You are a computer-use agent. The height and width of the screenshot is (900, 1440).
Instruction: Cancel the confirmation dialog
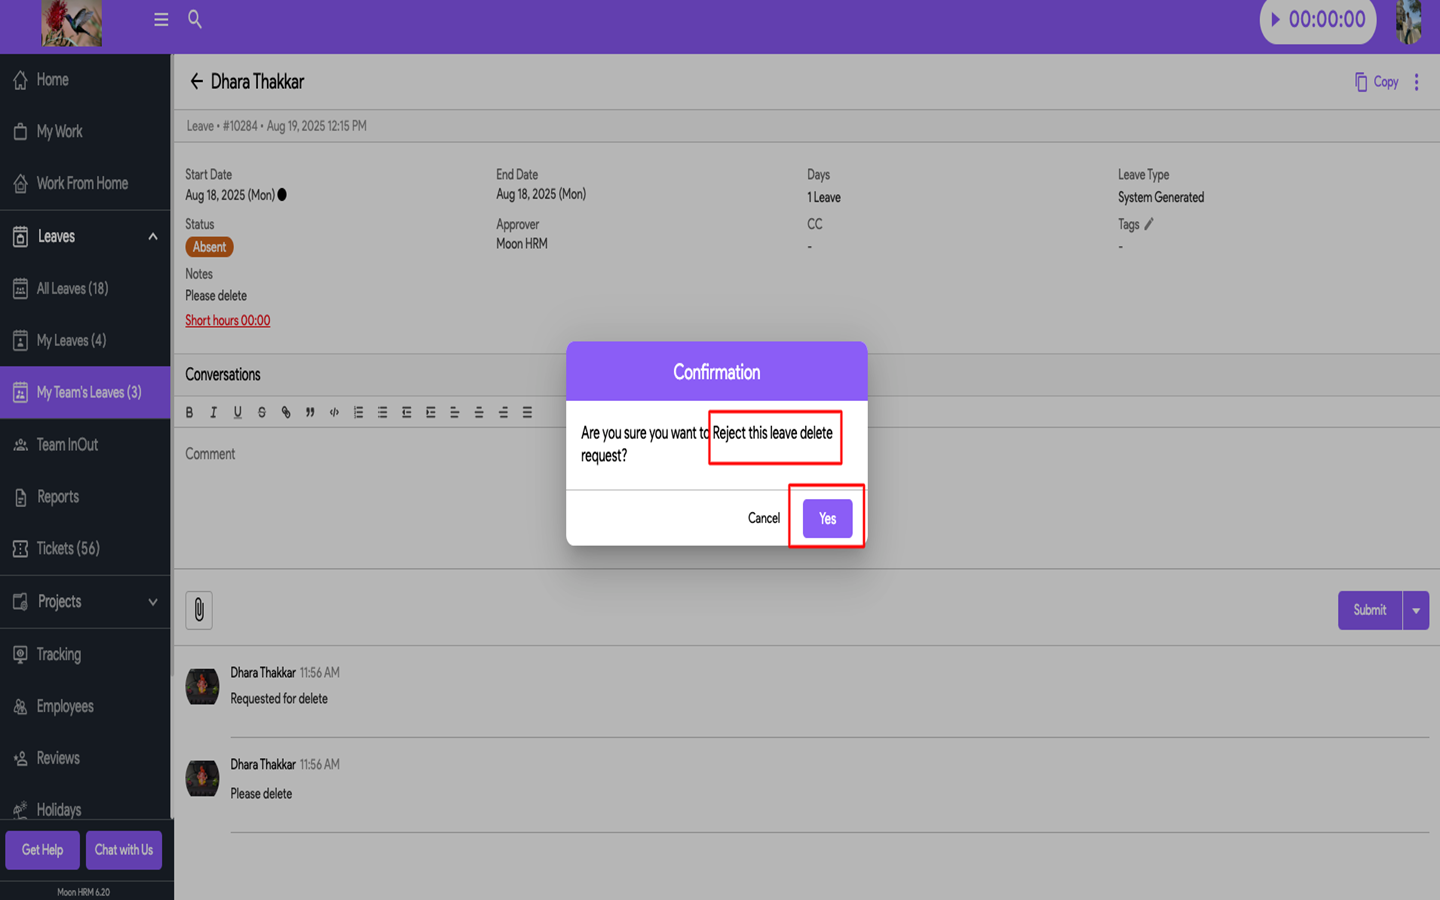pos(763,518)
